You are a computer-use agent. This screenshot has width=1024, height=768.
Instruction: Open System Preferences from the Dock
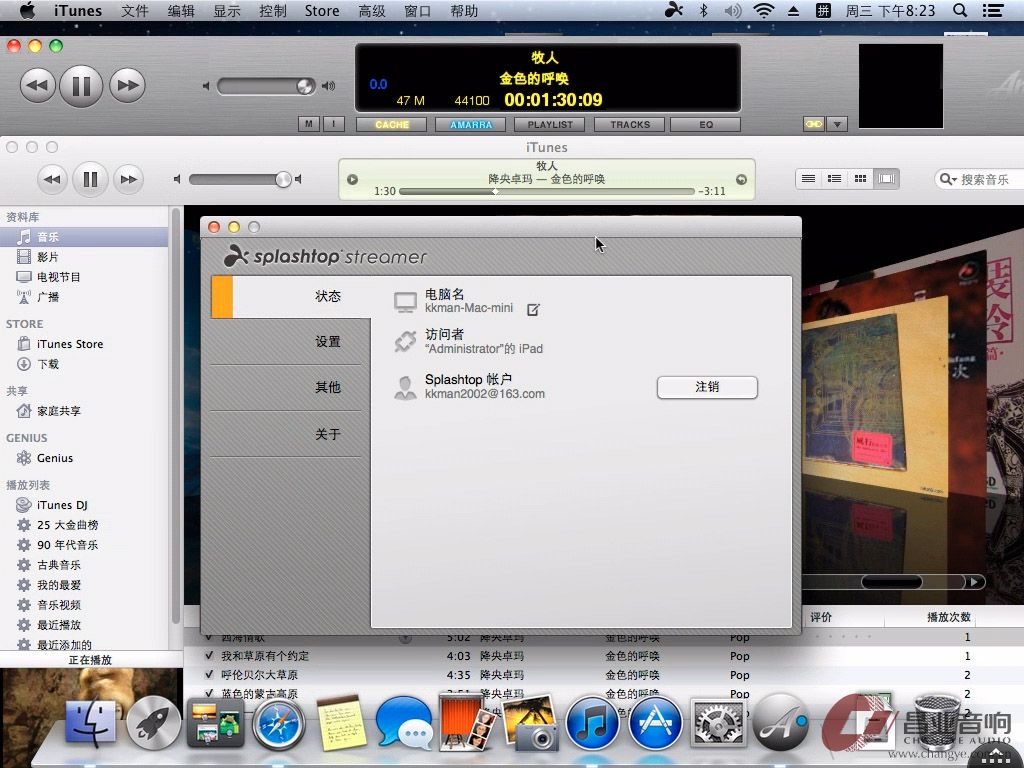pyautogui.click(x=718, y=724)
